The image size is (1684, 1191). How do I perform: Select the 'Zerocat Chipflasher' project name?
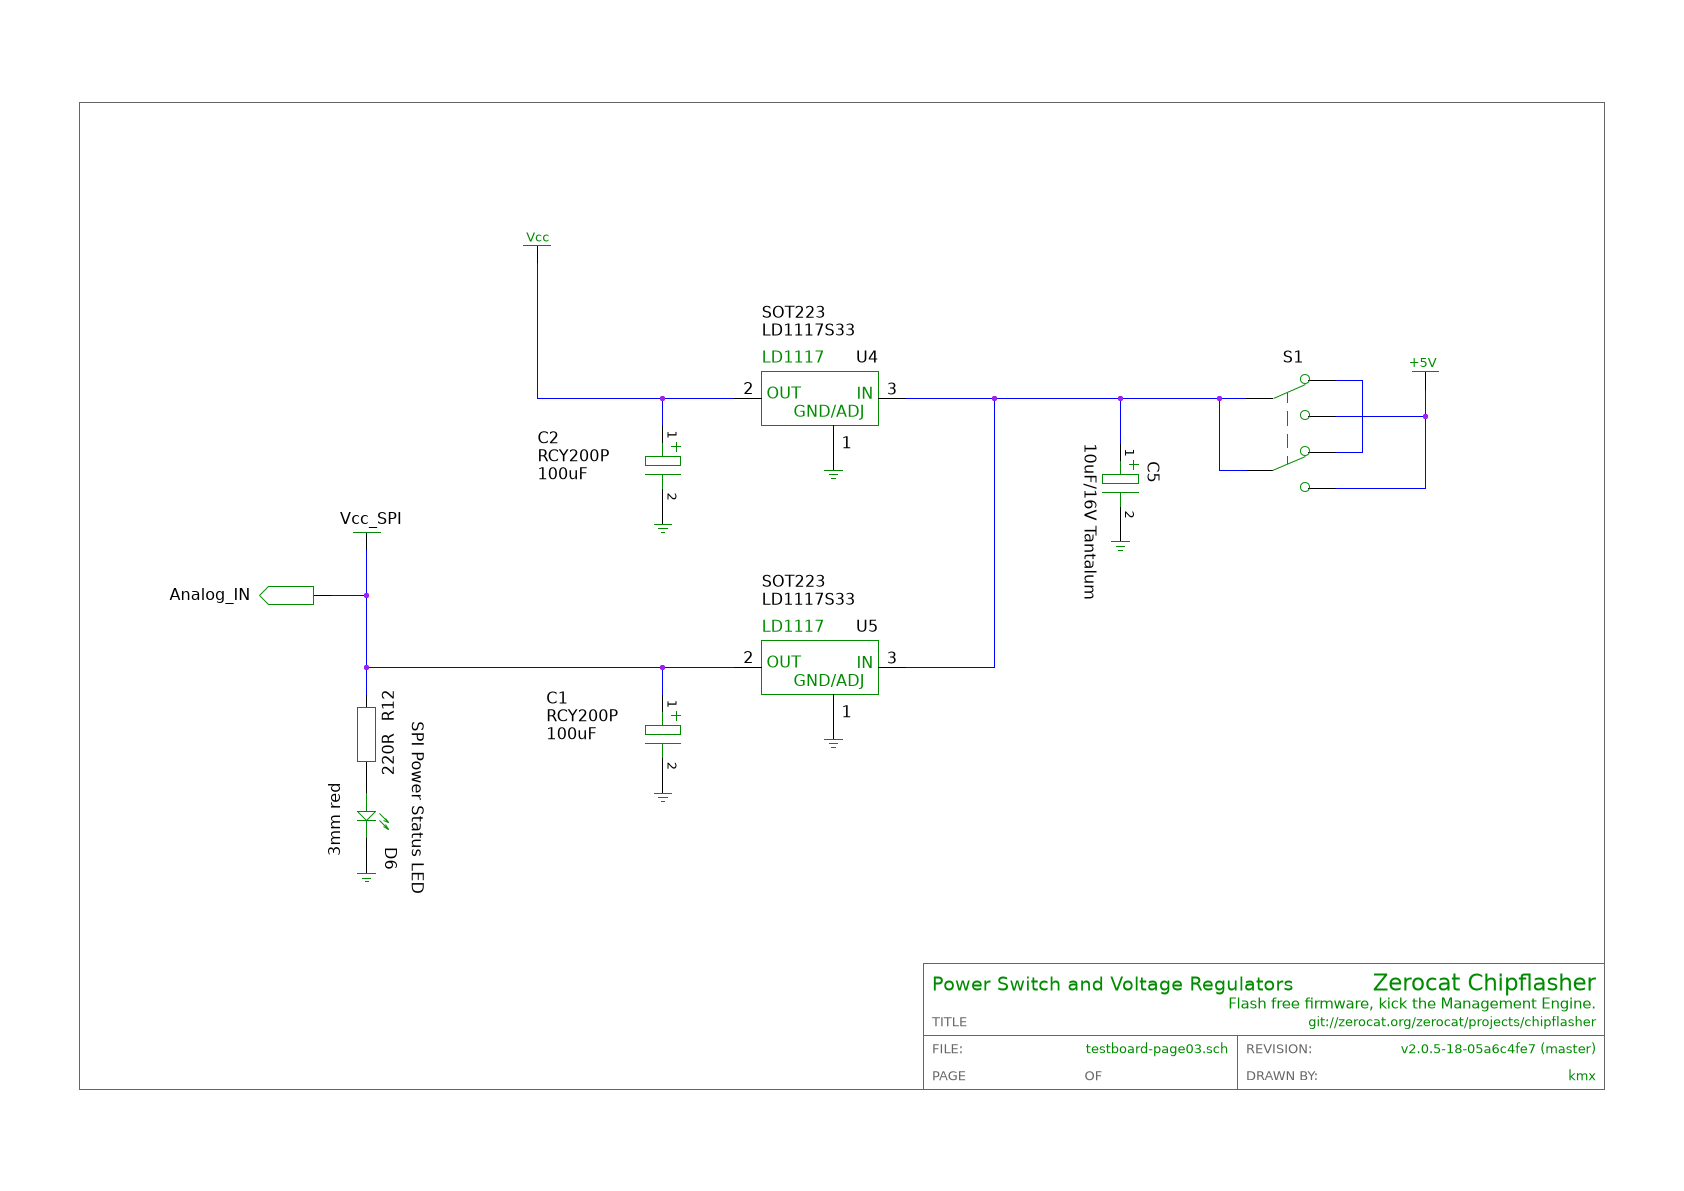[x=1484, y=982]
